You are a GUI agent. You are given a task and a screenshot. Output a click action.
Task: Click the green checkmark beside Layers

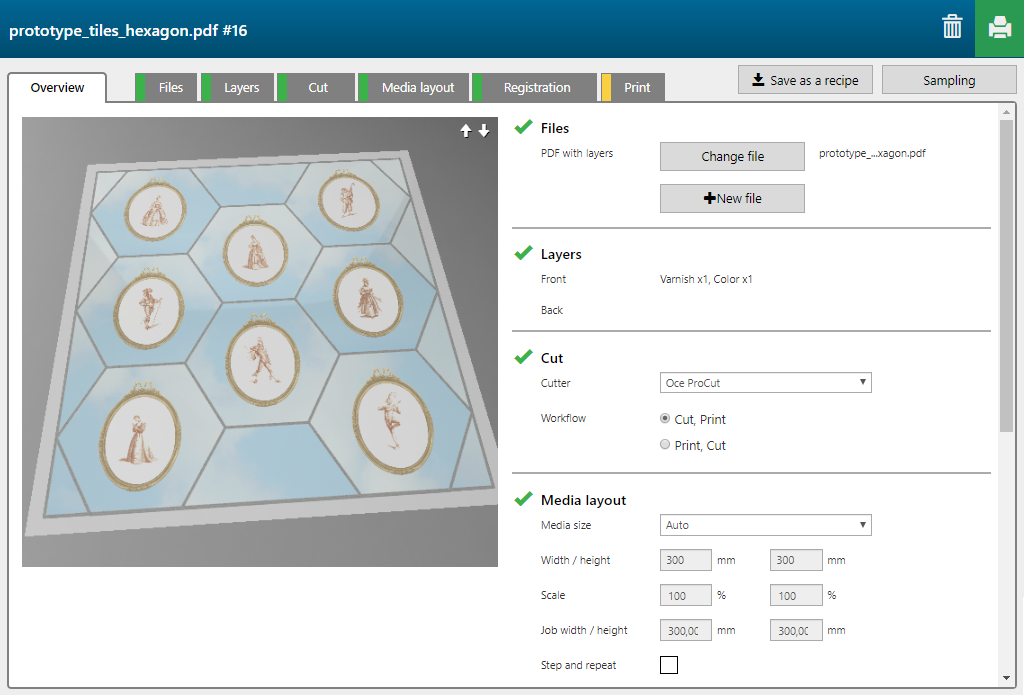pos(523,254)
